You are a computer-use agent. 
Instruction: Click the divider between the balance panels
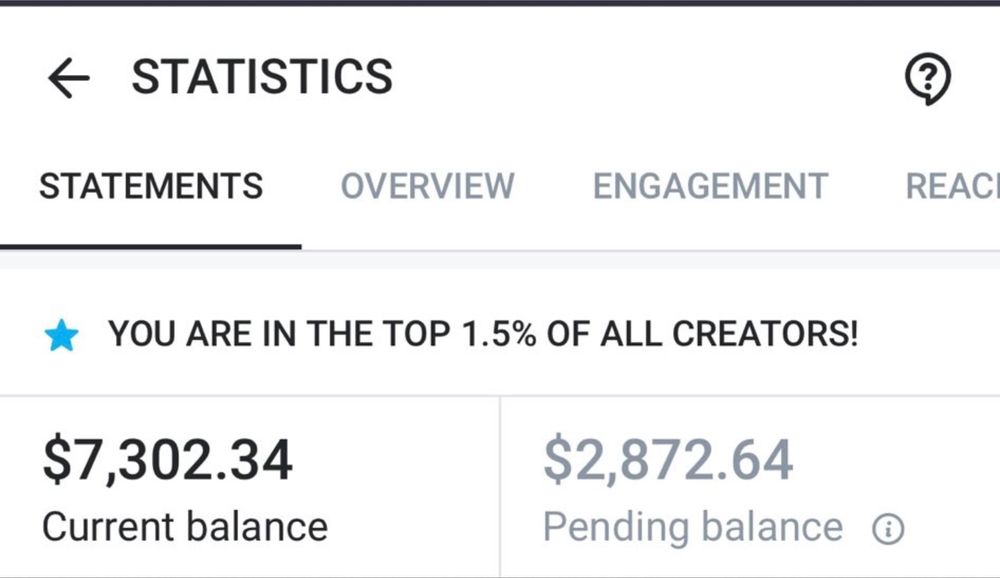[500, 487]
